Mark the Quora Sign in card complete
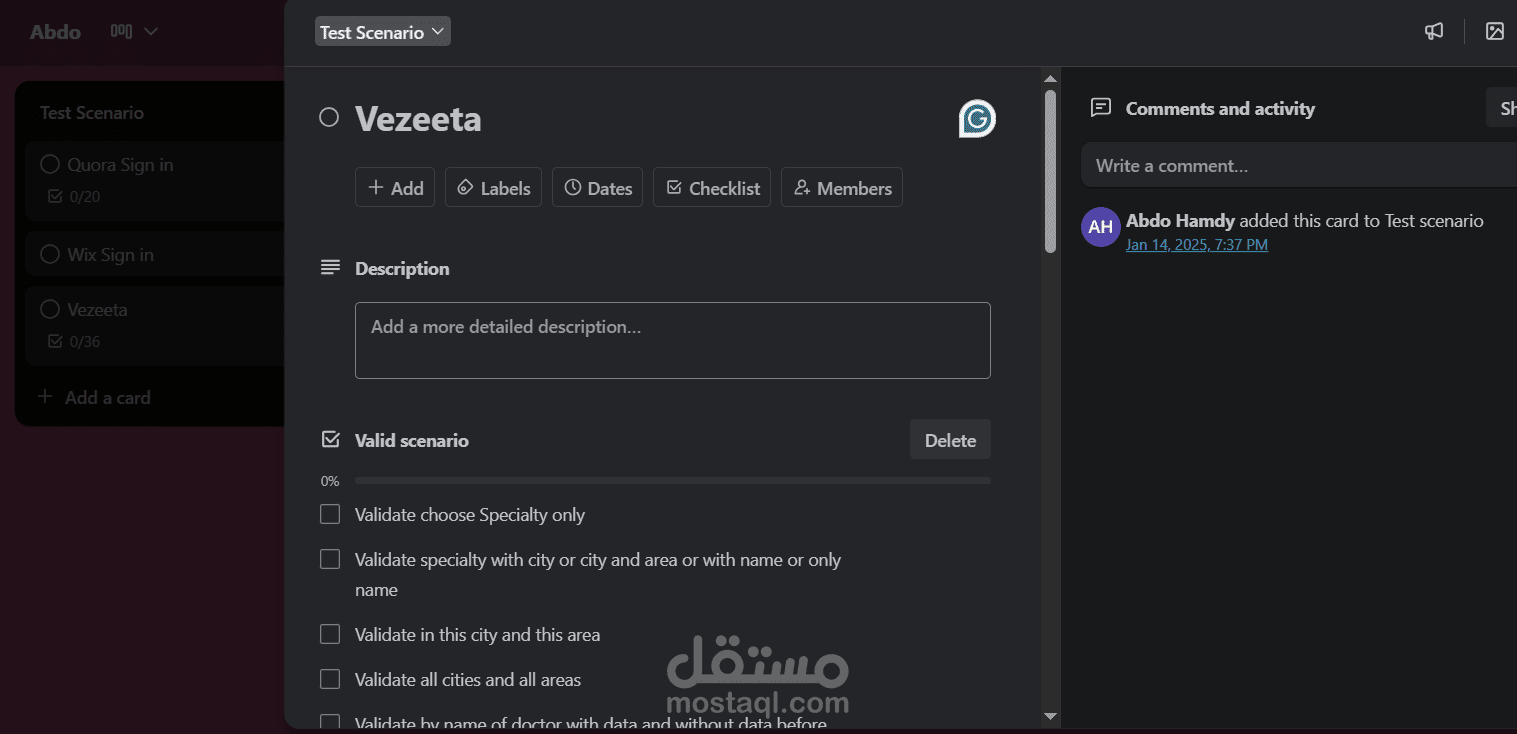Viewport: 1517px width, 734px height. click(50, 165)
